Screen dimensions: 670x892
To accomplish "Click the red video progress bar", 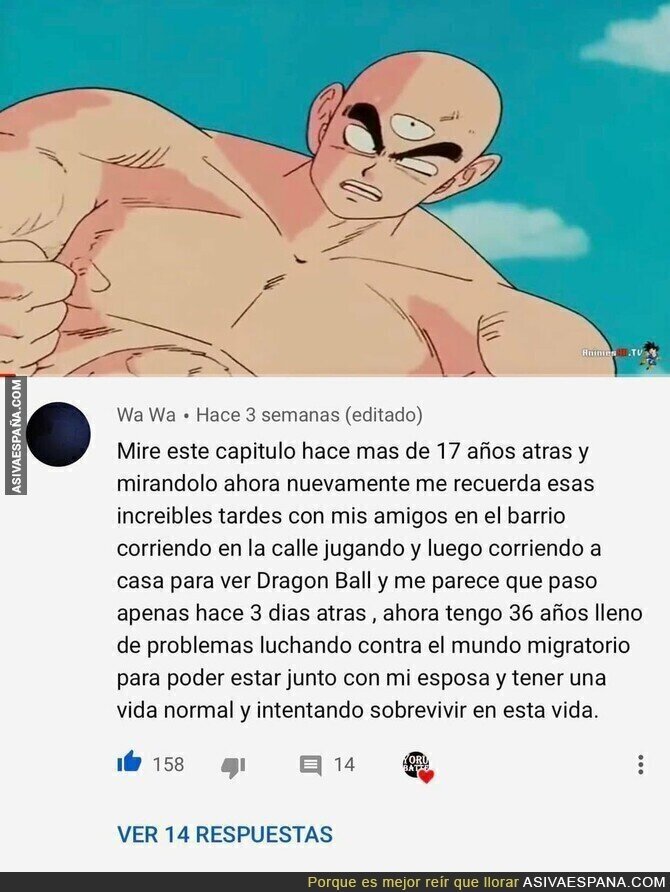I will 7,375.
